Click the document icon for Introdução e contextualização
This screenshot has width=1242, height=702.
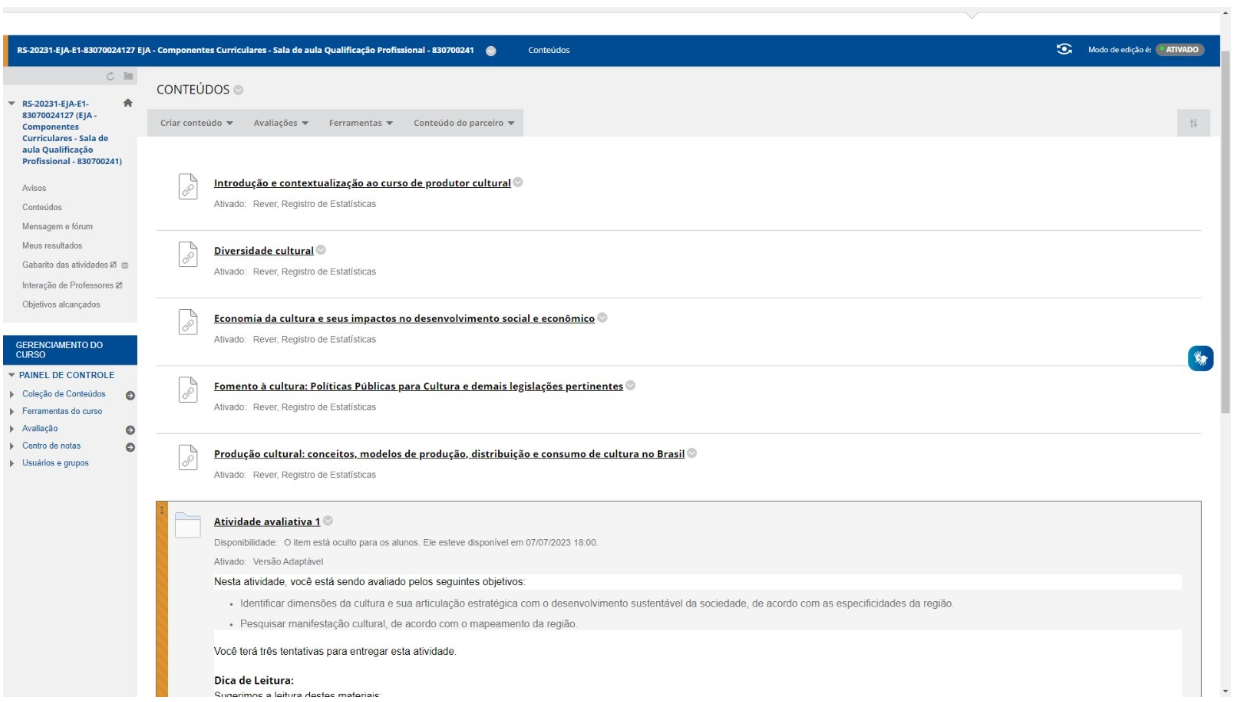pyautogui.click(x=186, y=187)
